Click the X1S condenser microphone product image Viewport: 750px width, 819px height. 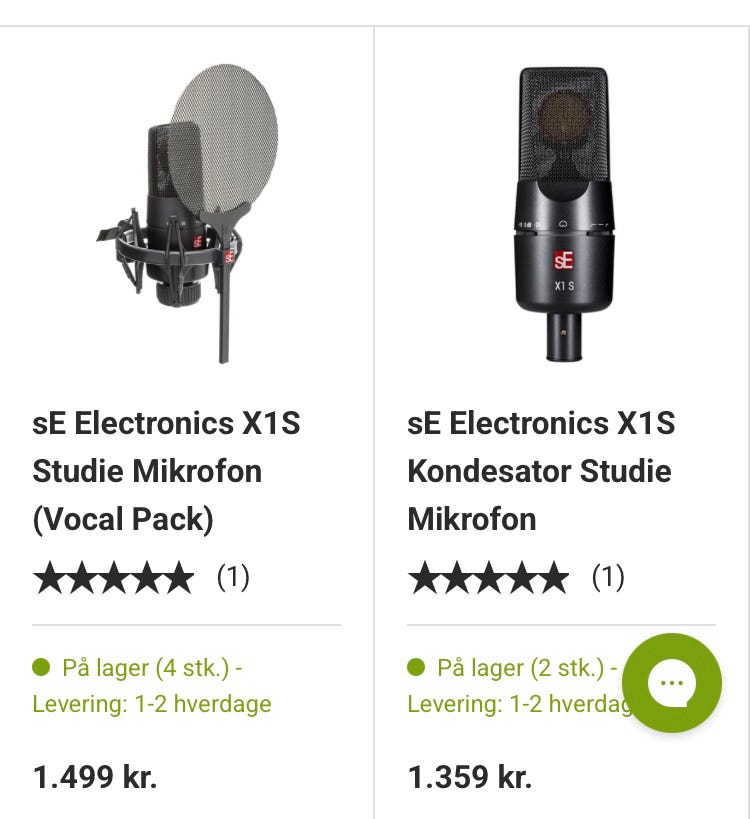(562, 212)
